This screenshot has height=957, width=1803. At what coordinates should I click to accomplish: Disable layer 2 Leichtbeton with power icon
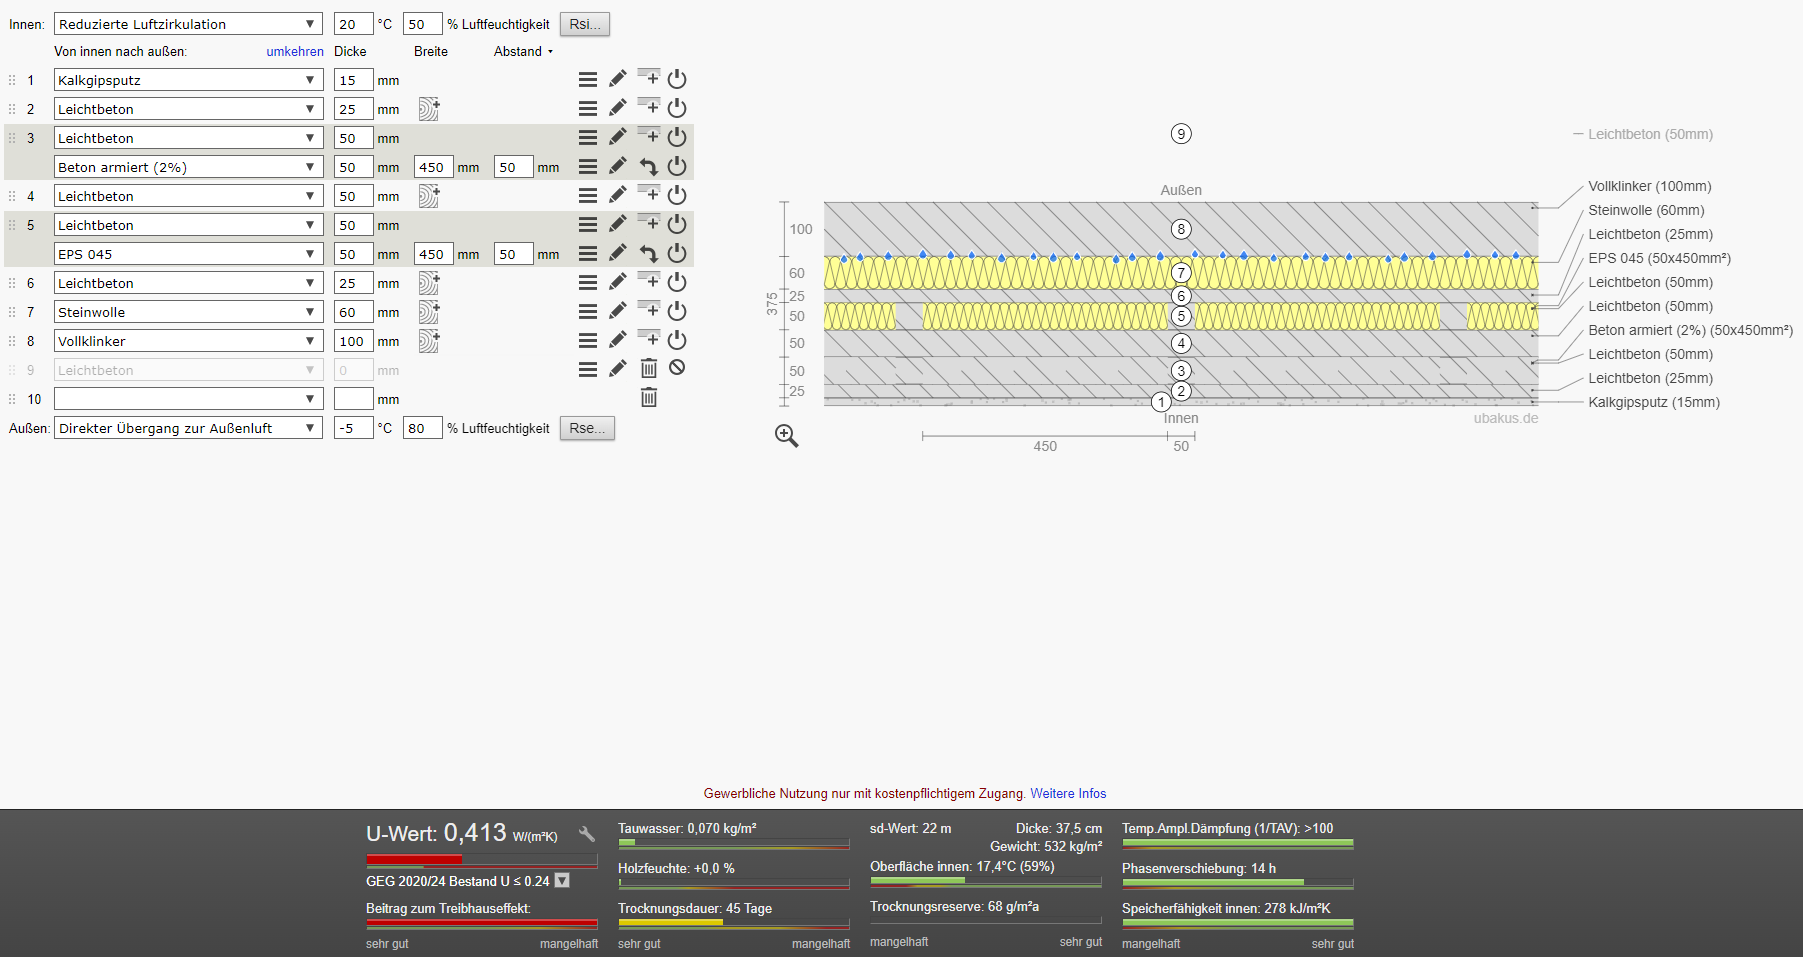677,108
